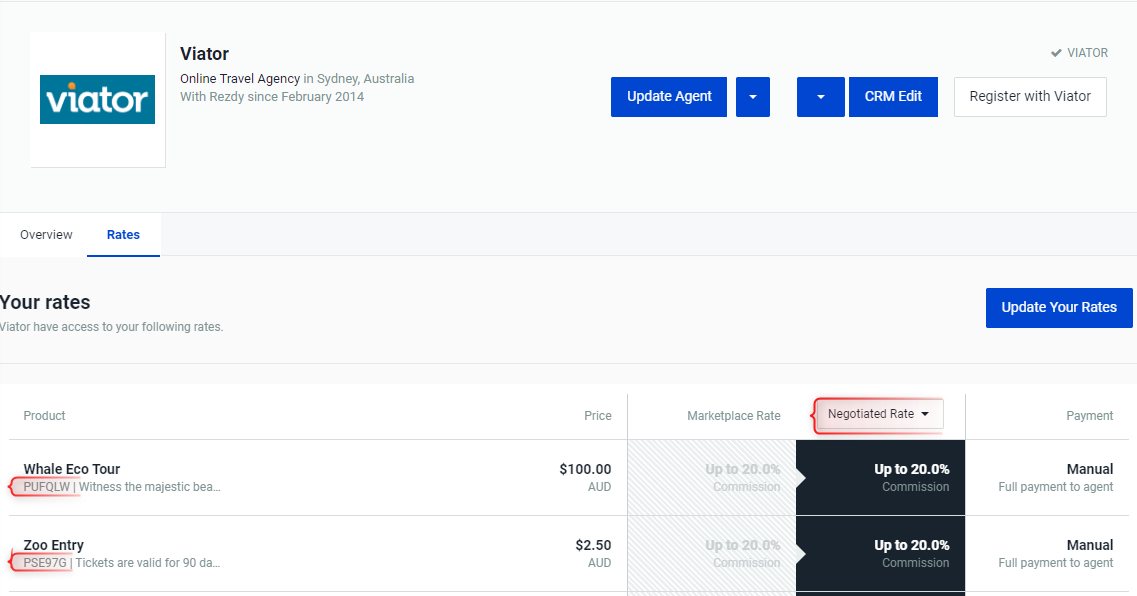Click Whale Eco Tour negotiated rate cell
The image size is (1137, 596).
click(x=880, y=478)
